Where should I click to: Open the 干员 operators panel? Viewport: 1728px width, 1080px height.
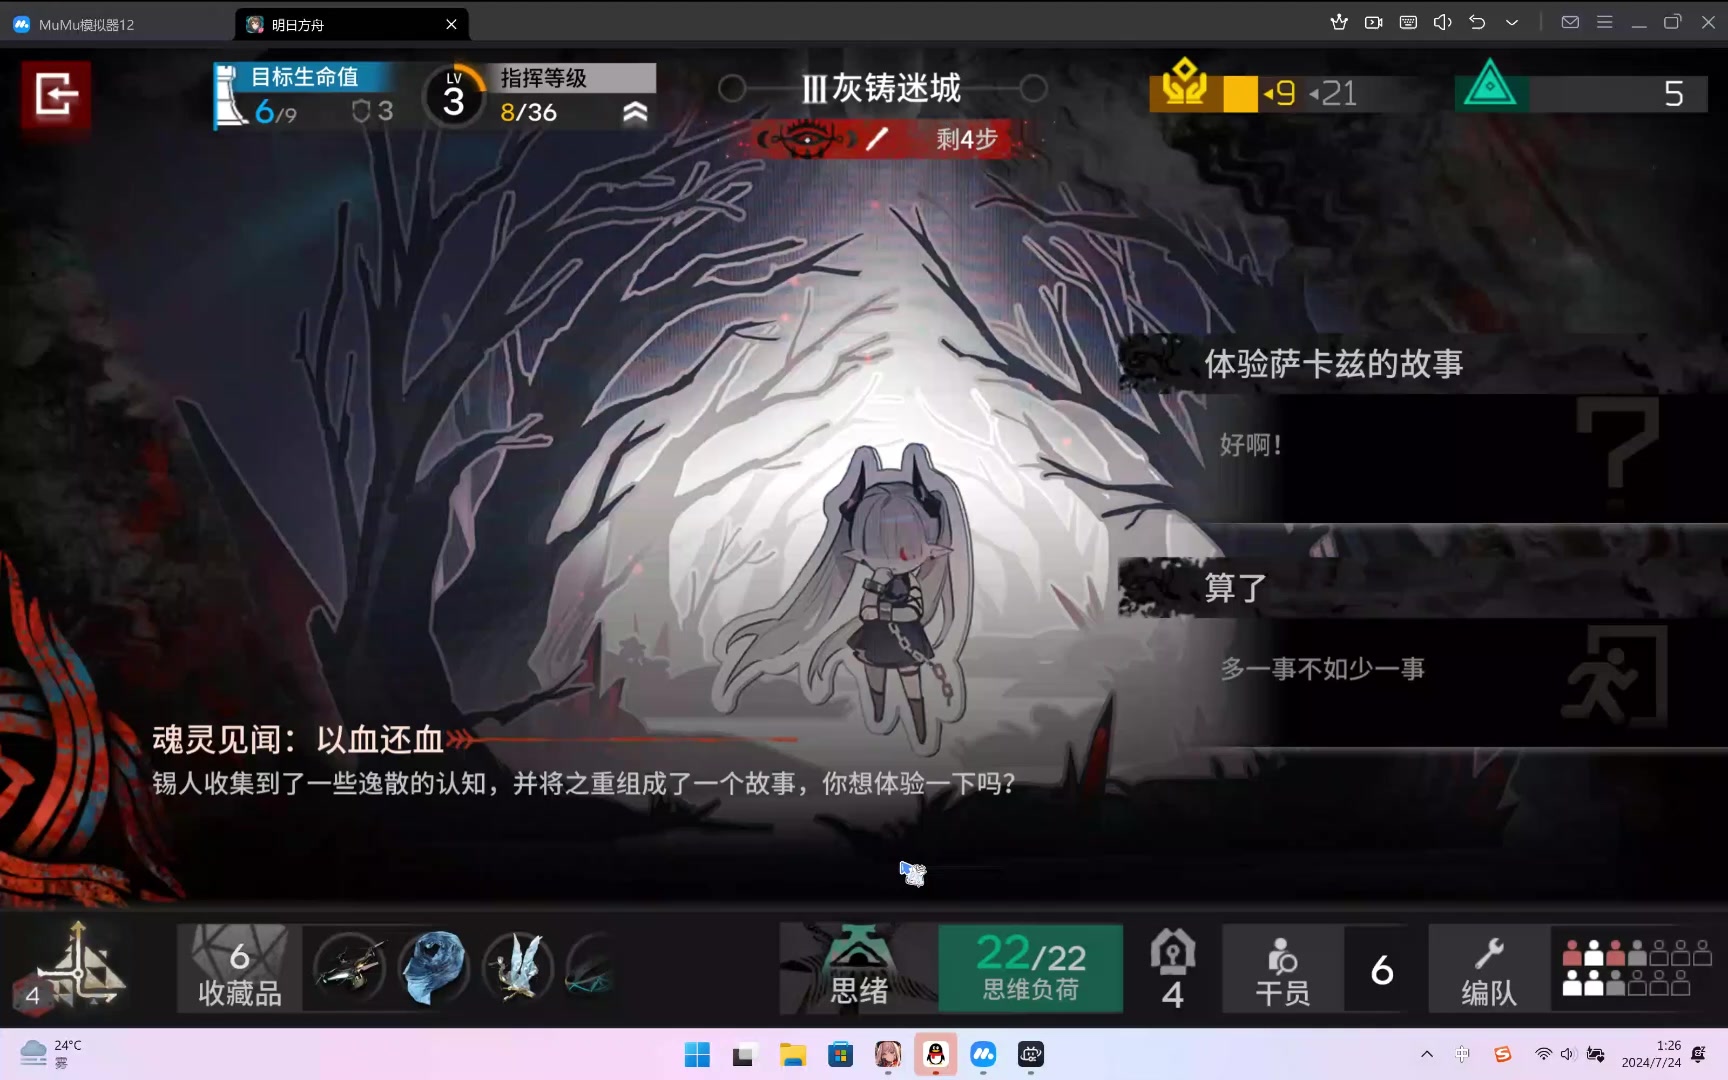[x=1283, y=967]
